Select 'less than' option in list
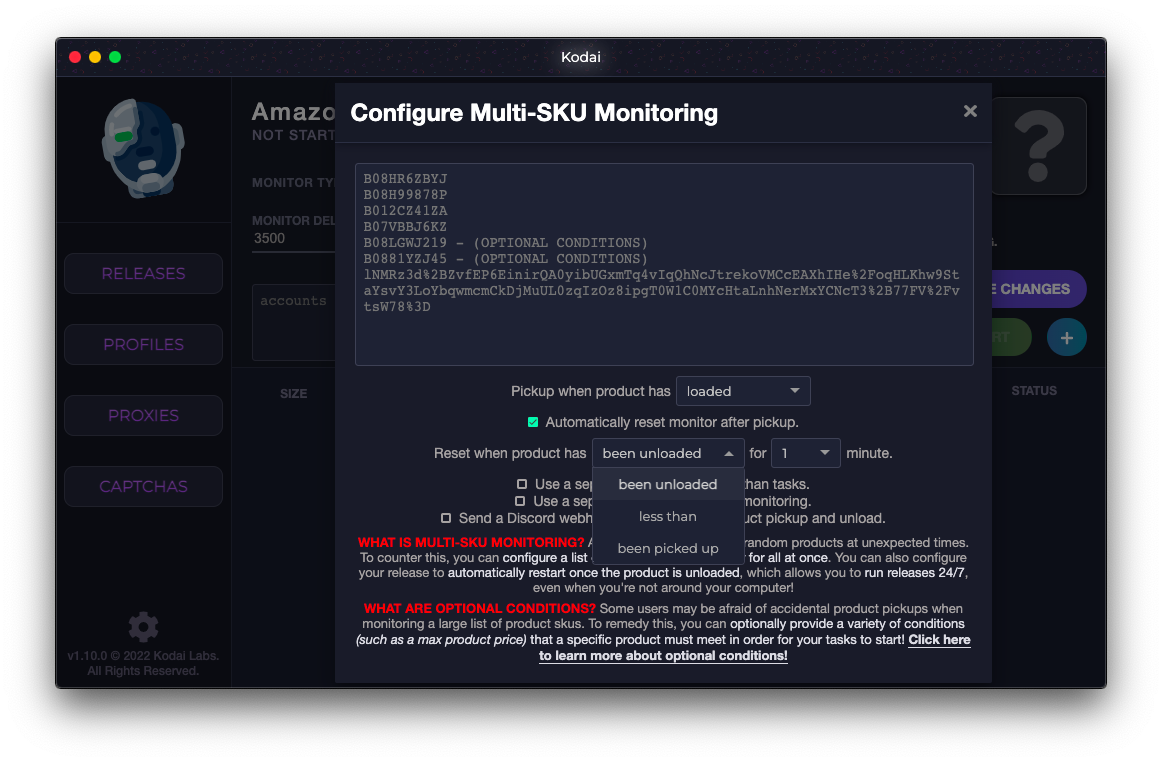1162x762 pixels. (668, 517)
